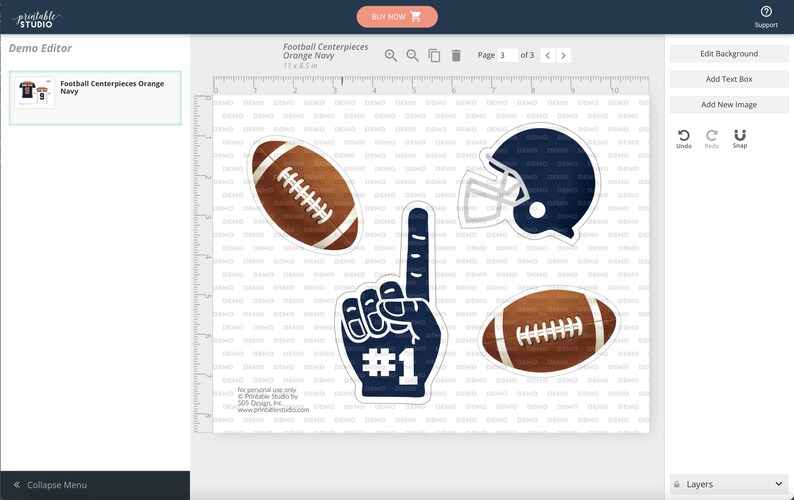Go to previous page arrow
The width and height of the screenshot is (794, 500).
547,55
